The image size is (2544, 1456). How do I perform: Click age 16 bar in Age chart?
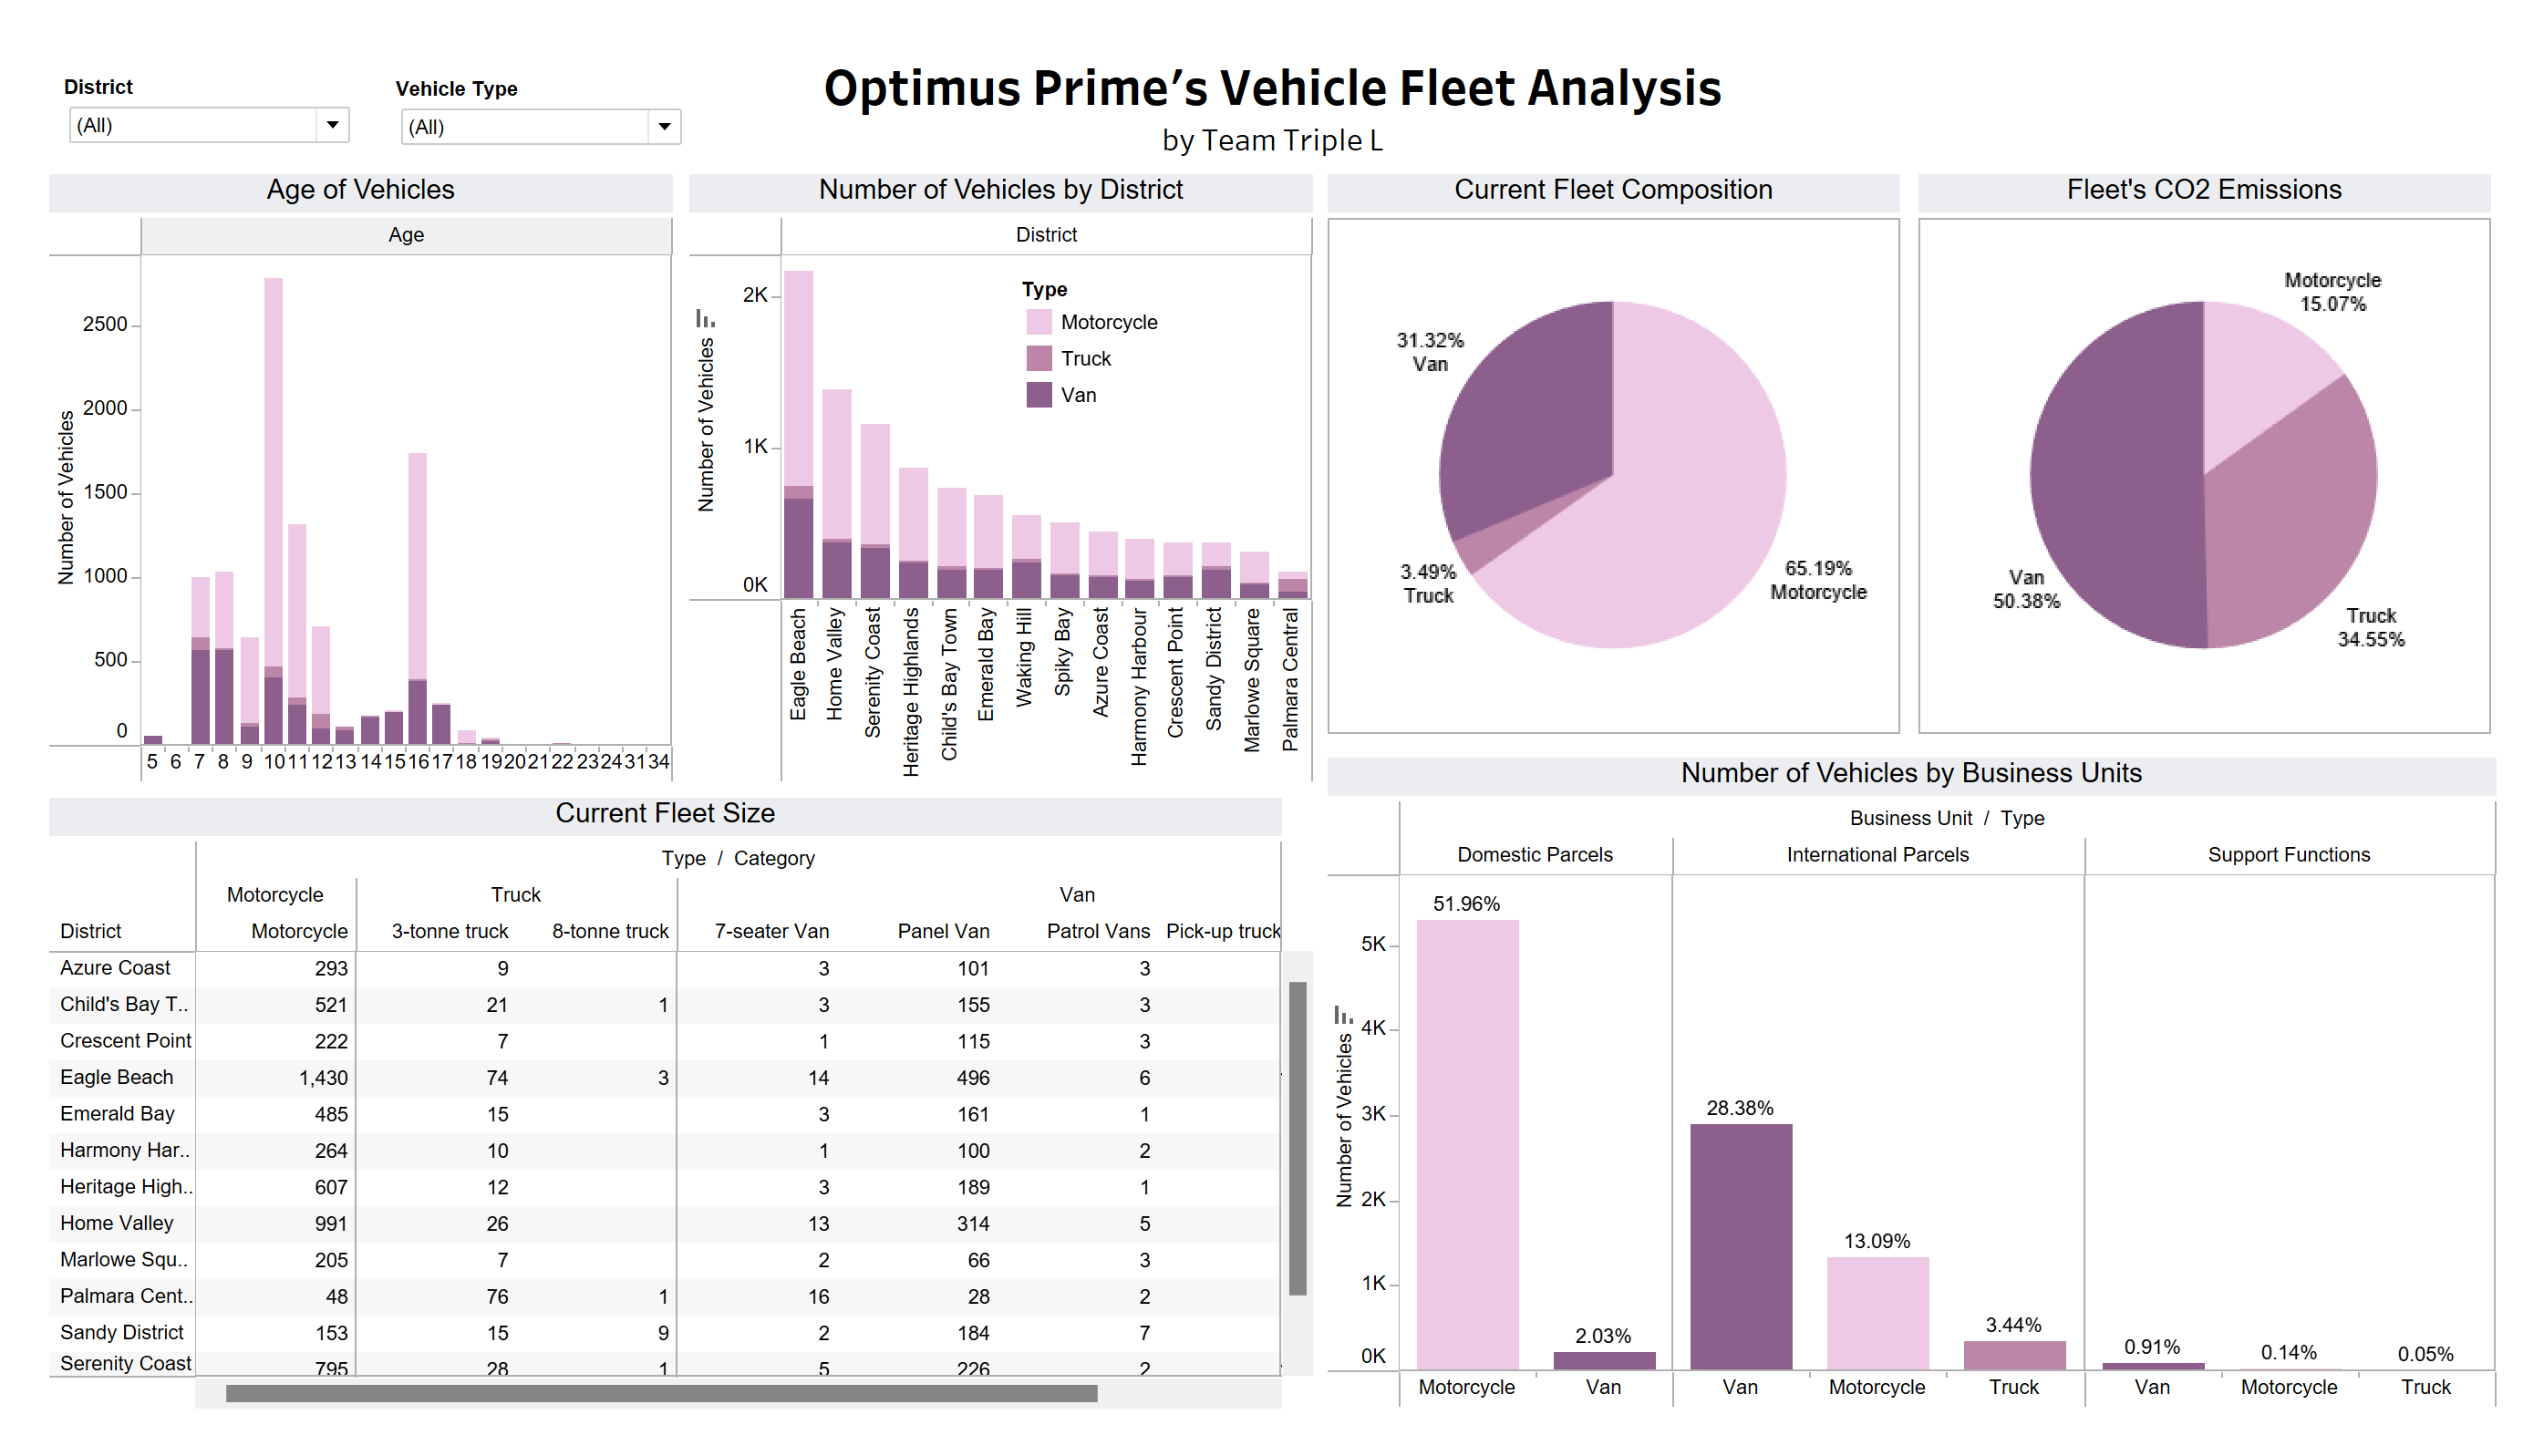tap(417, 598)
